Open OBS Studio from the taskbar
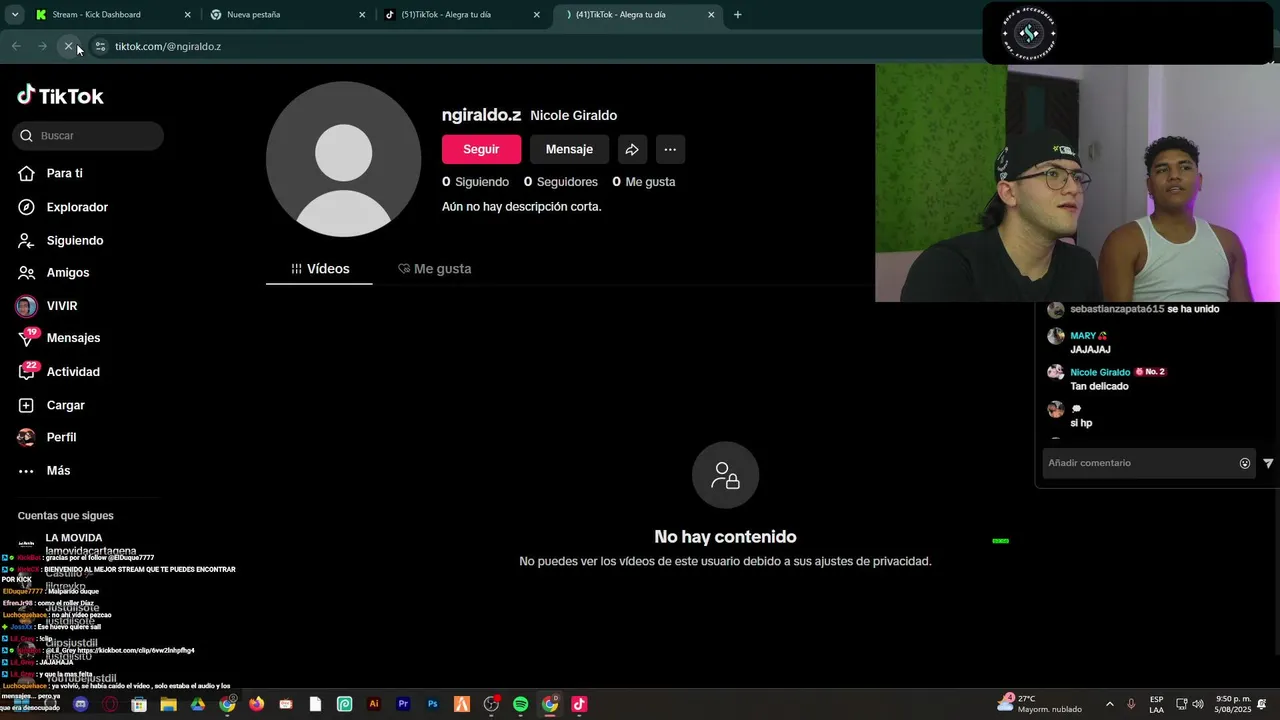This screenshot has width=1280, height=720. 491,704
